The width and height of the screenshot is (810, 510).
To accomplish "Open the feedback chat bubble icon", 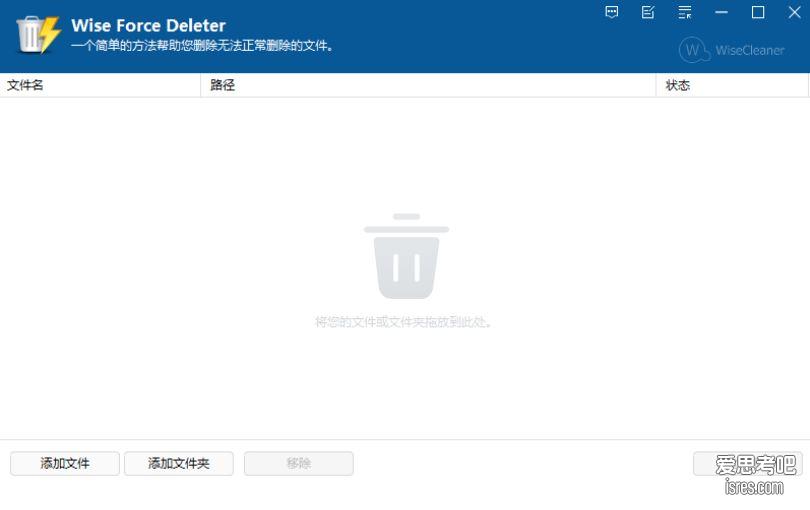I will click(x=612, y=12).
